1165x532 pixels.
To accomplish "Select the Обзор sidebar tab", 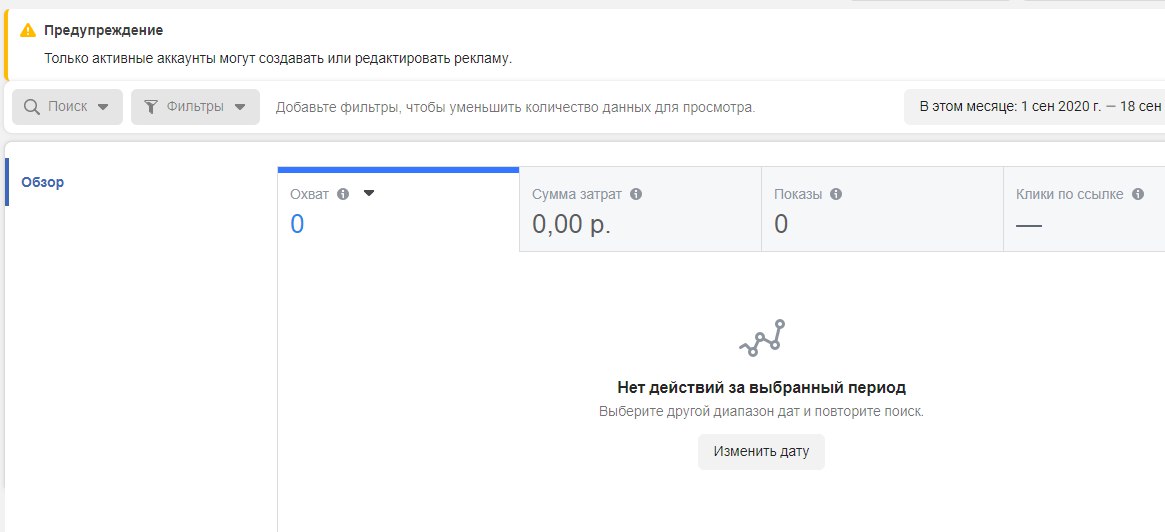I will tap(42, 182).
